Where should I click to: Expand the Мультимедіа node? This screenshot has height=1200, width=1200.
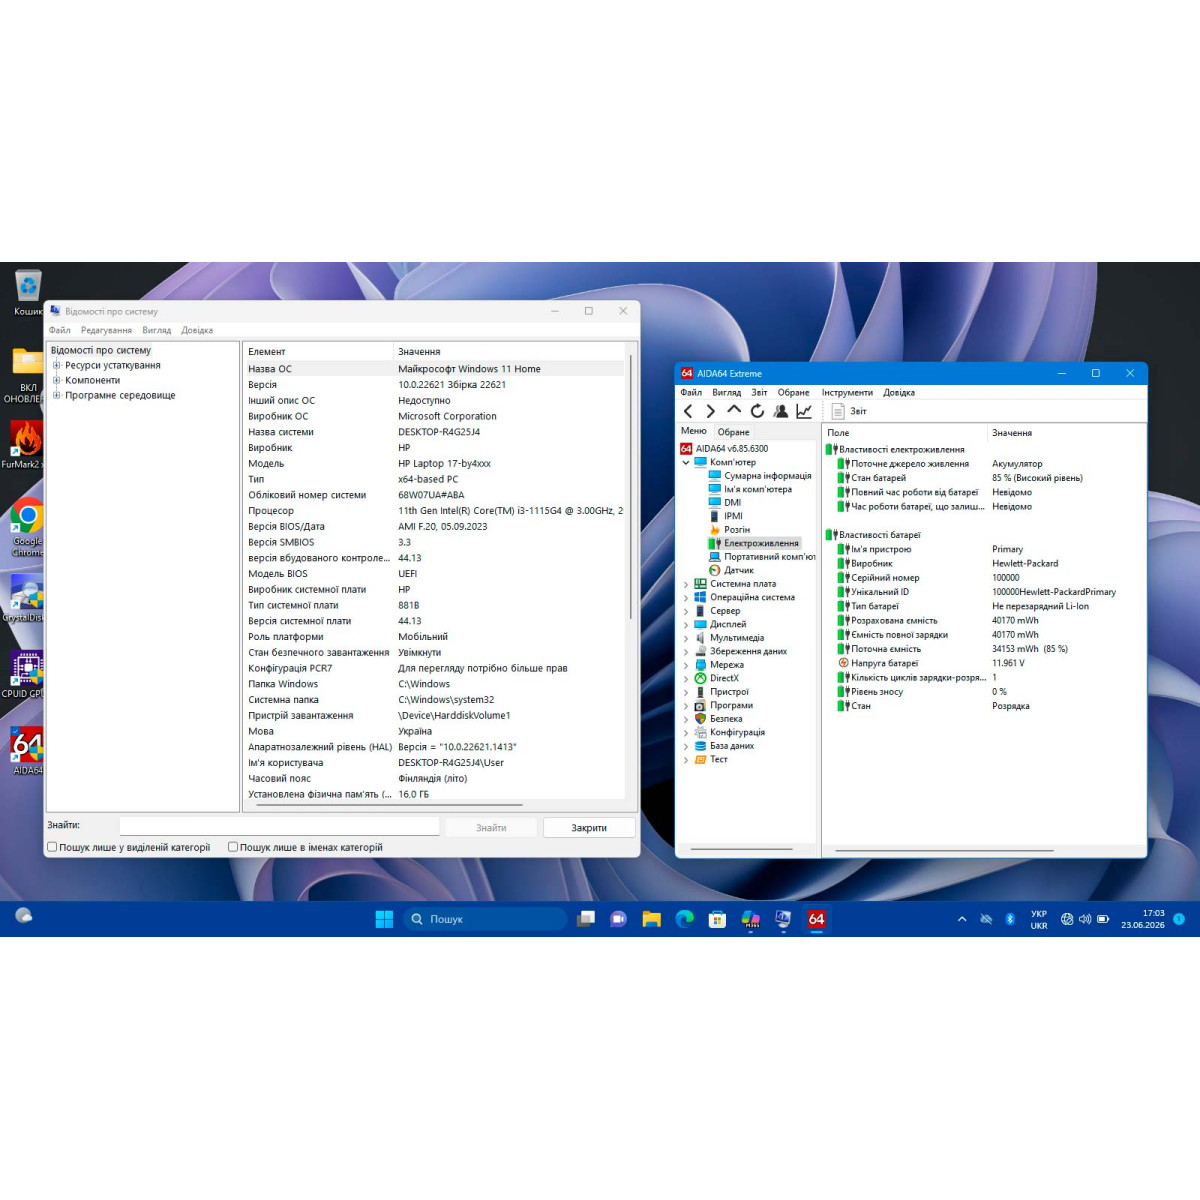pyautogui.click(x=686, y=638)
